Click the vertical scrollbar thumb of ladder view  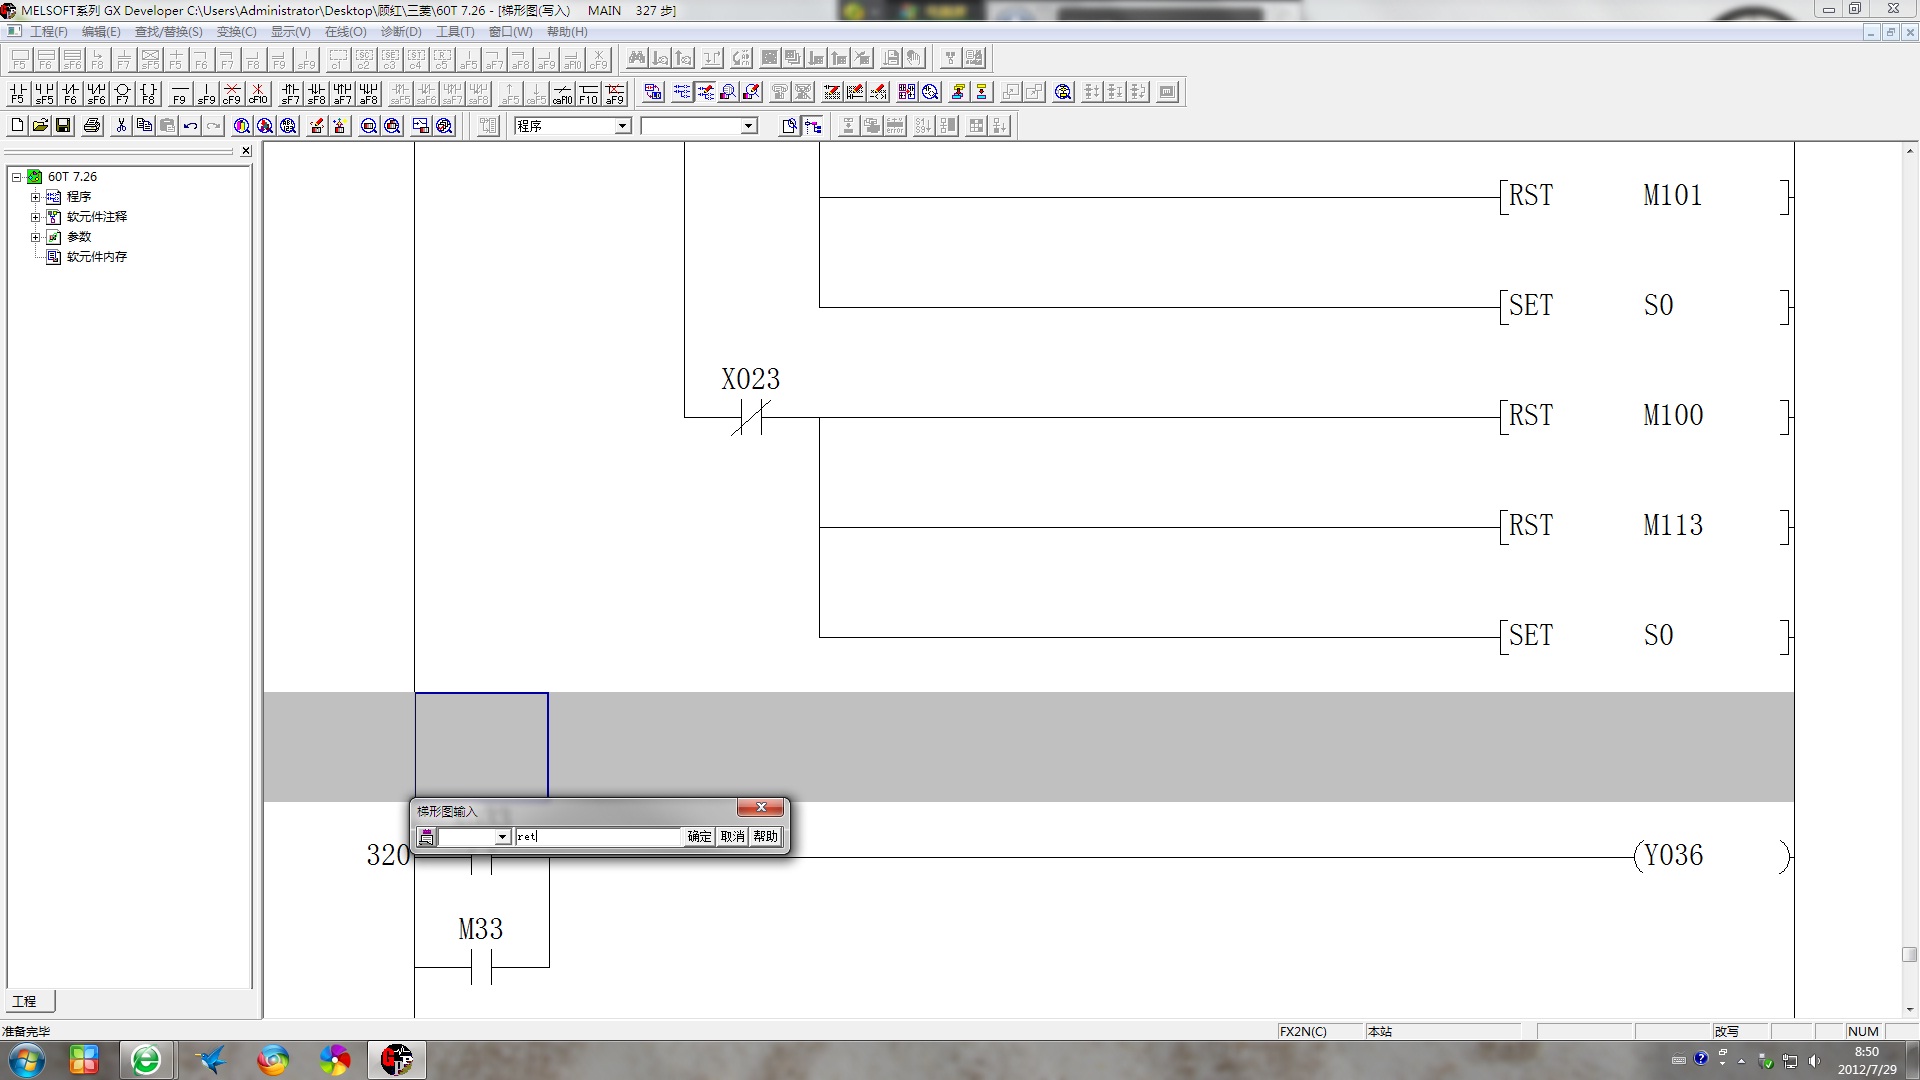coord(1909,954)
